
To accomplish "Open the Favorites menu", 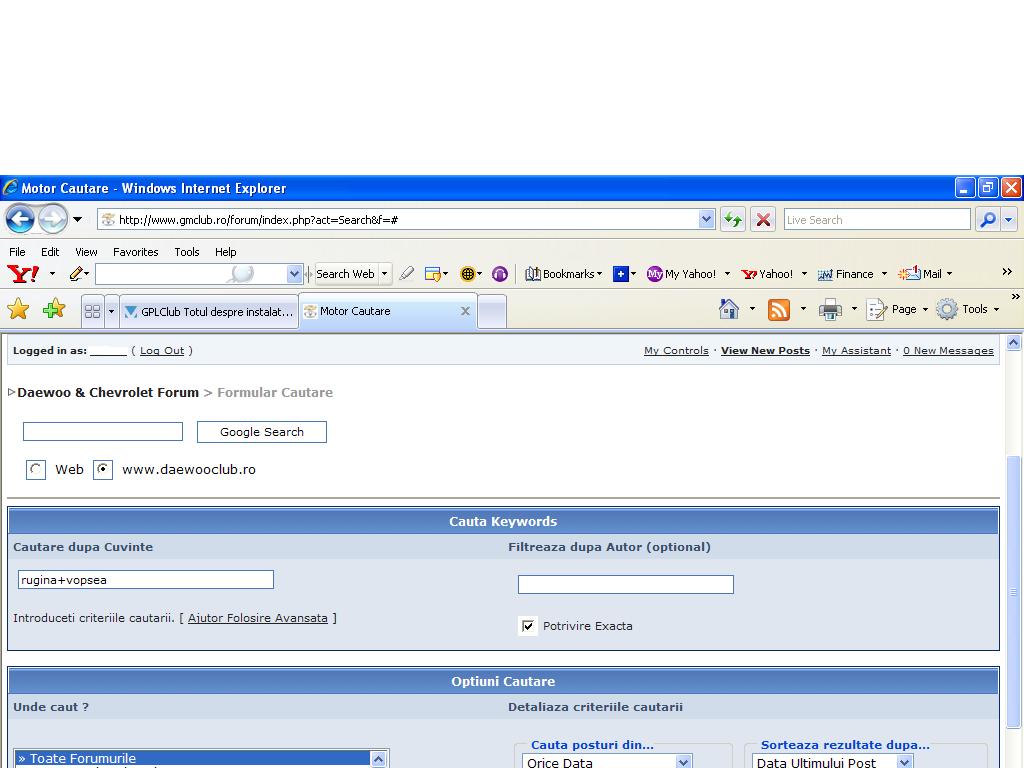I will coord(135,252).
